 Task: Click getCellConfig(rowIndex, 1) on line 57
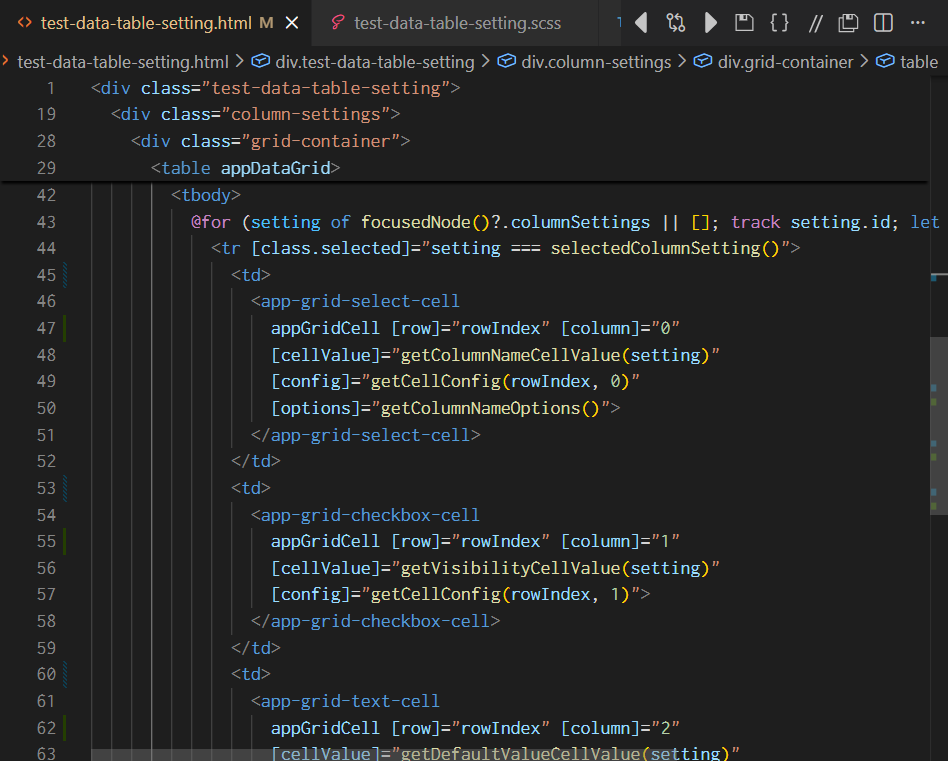point(500,595)
